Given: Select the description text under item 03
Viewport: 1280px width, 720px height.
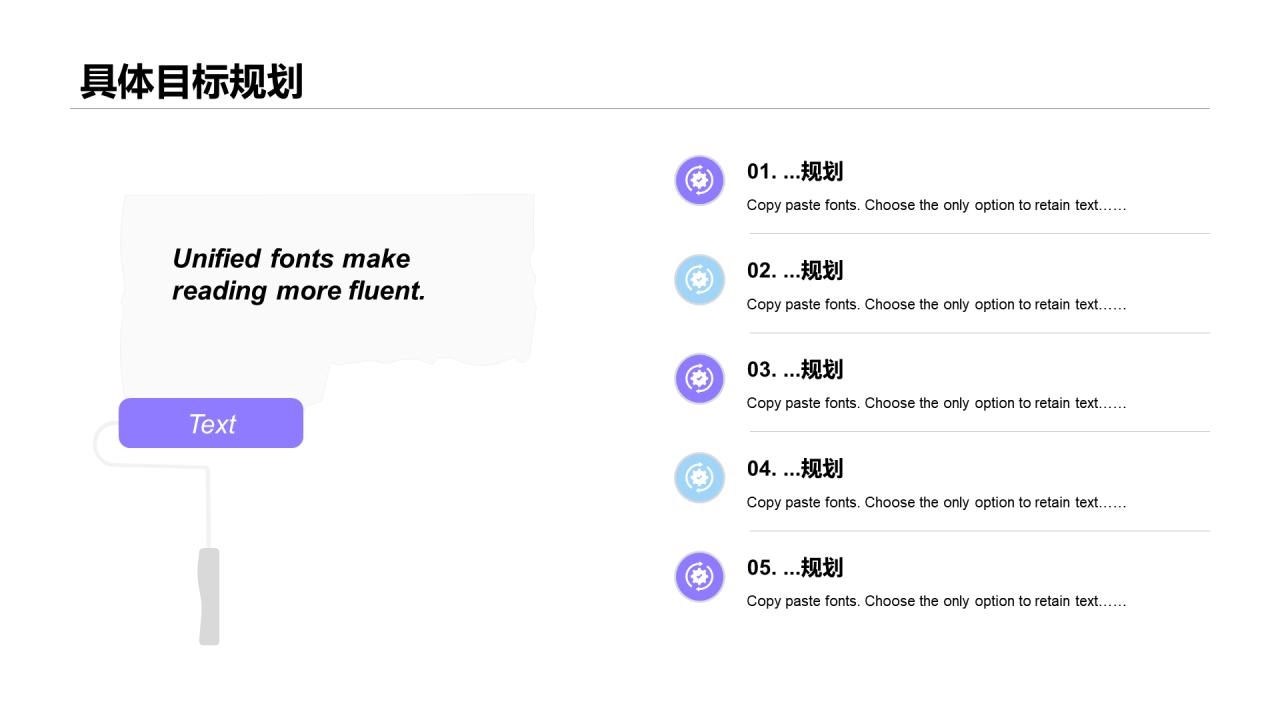Looking at the screenshot, I should (937, 403).
